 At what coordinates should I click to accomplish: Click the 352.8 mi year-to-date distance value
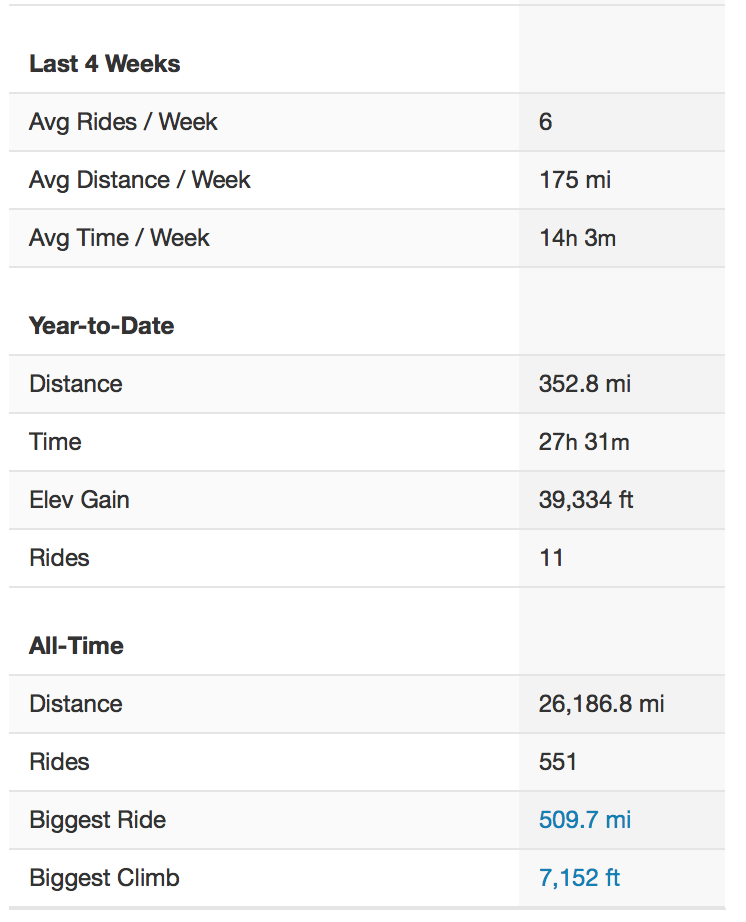coord(585,384)
